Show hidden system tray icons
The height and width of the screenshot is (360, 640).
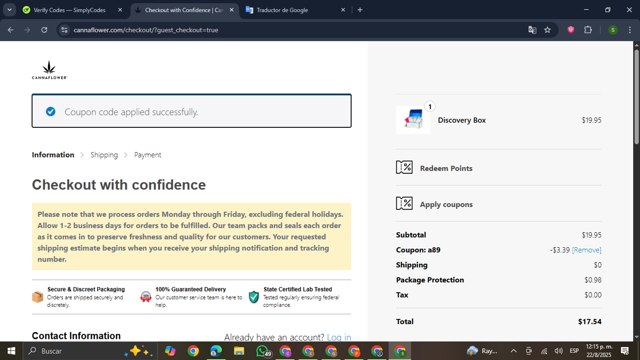coord(513,351)
